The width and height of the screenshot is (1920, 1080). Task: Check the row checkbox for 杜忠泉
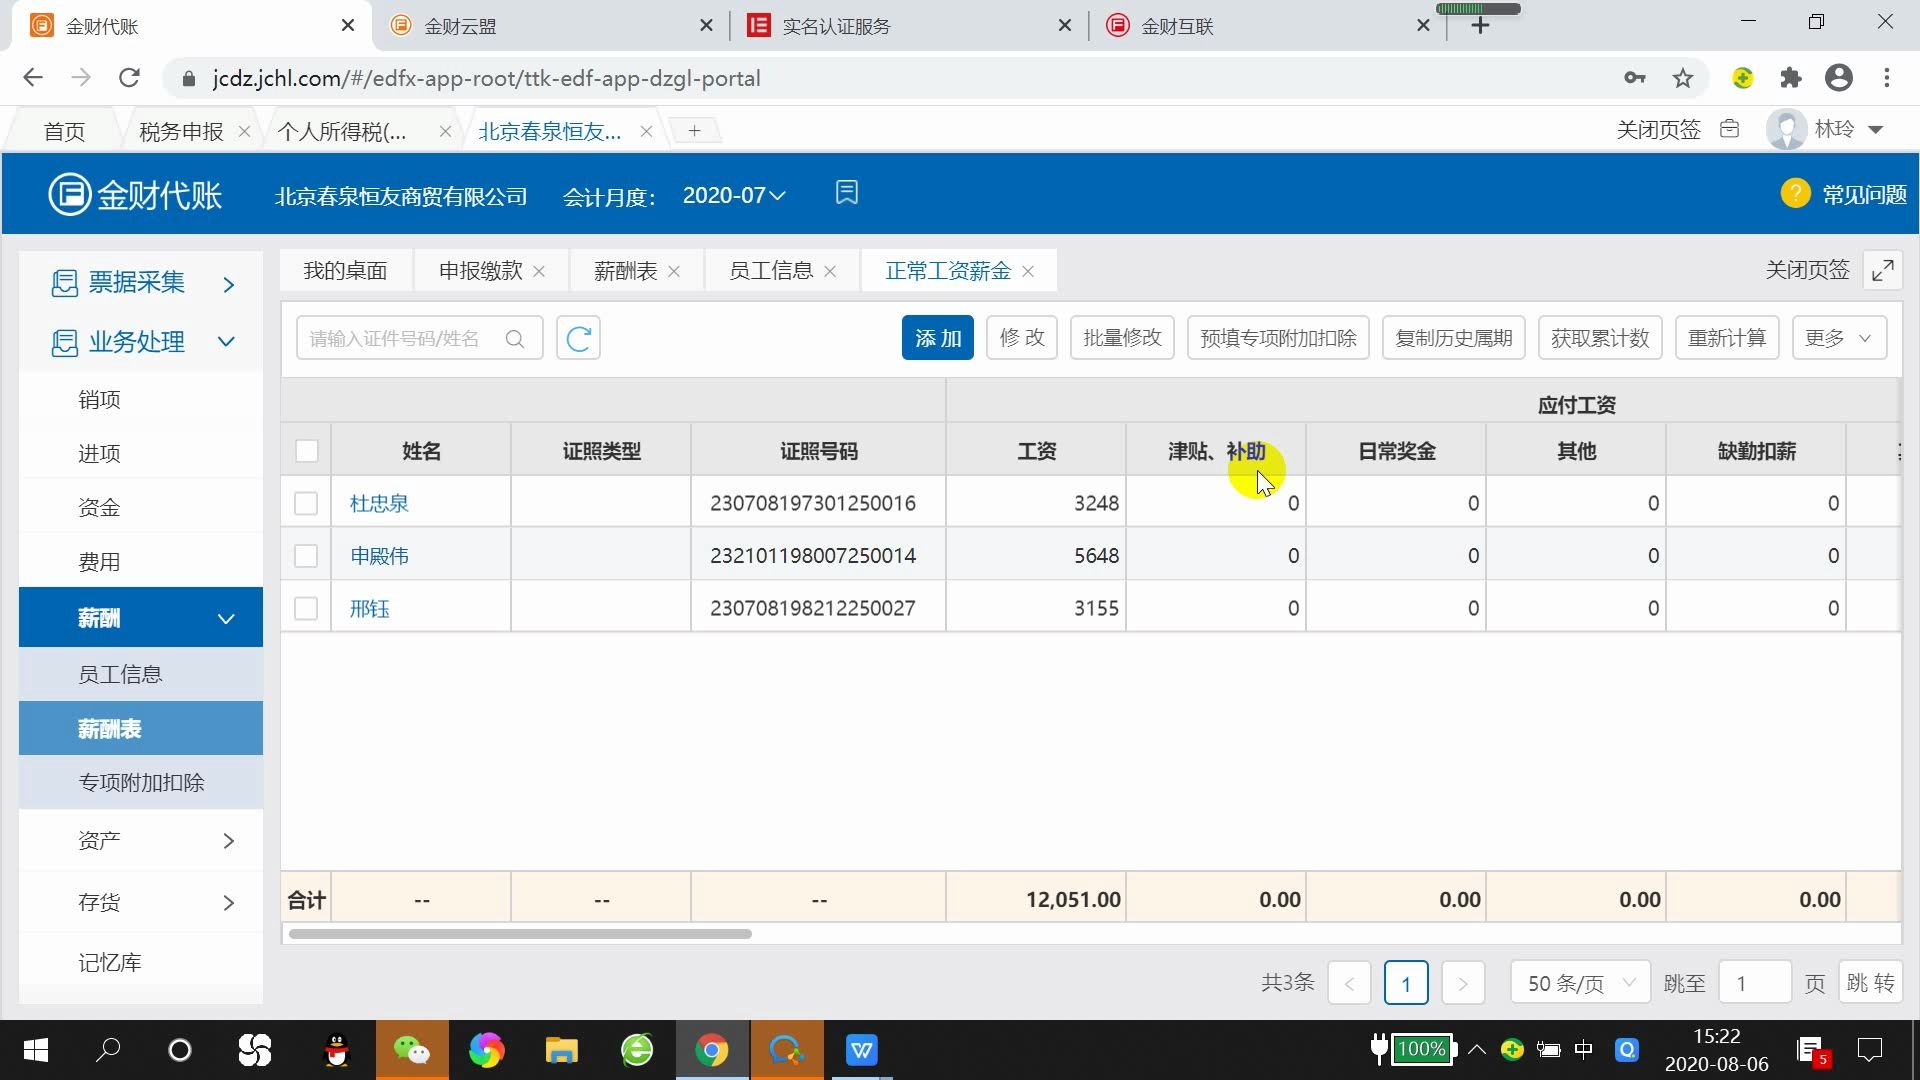[x=306, y=503]
